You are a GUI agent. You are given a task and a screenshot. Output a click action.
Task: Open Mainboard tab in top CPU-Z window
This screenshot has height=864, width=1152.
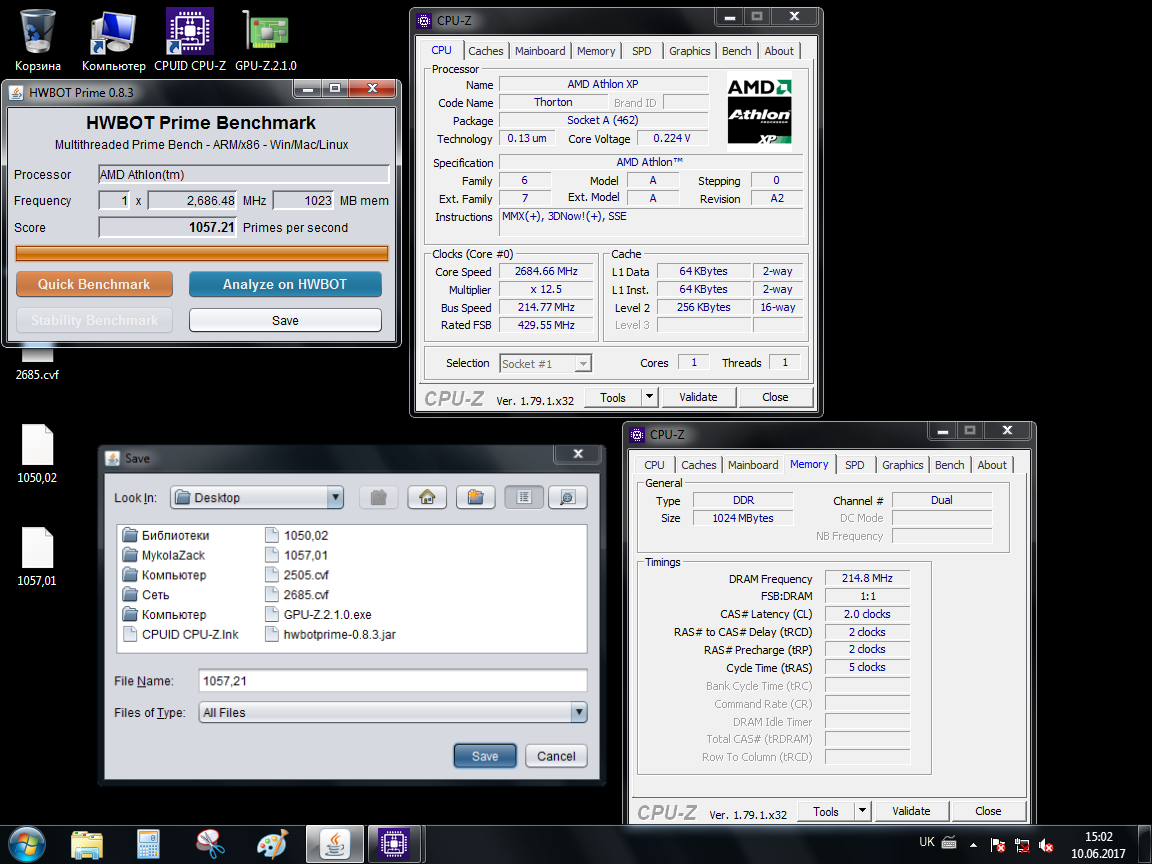[x=540, y=51]
